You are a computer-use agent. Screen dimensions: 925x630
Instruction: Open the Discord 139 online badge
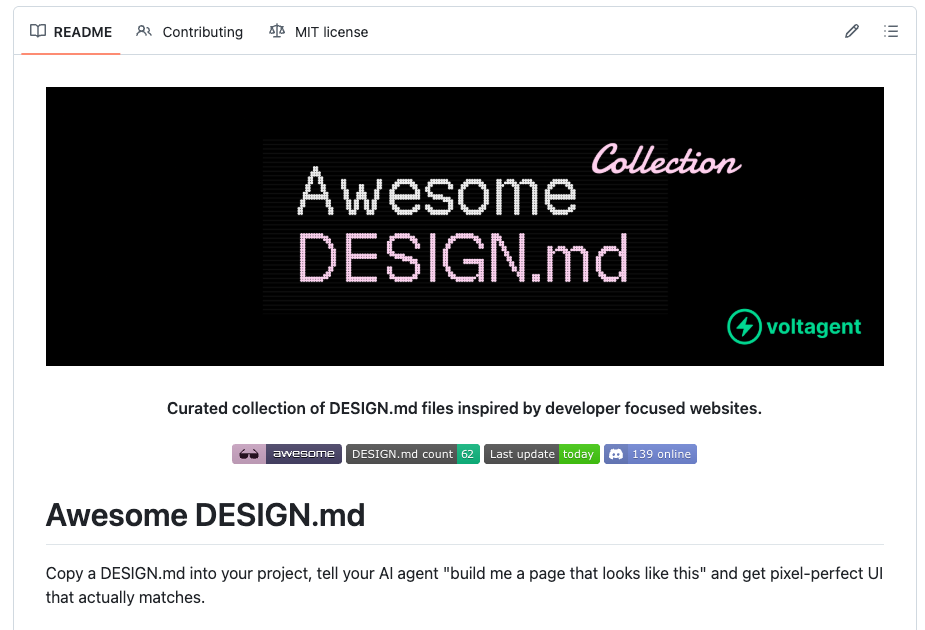tap(650, 454)
